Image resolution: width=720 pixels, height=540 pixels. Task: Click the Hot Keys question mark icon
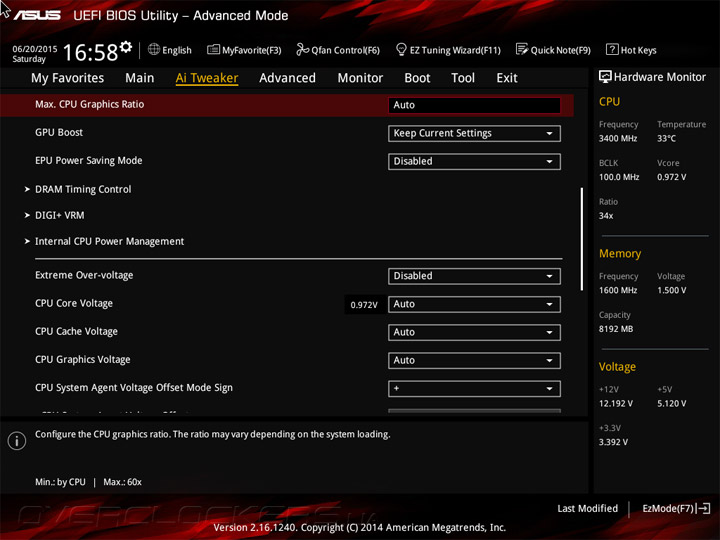click(x=612, y=49)
